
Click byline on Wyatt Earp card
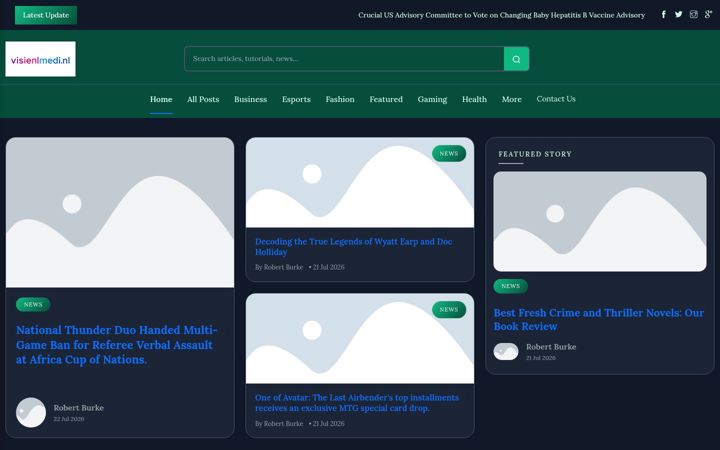[279, 267]
